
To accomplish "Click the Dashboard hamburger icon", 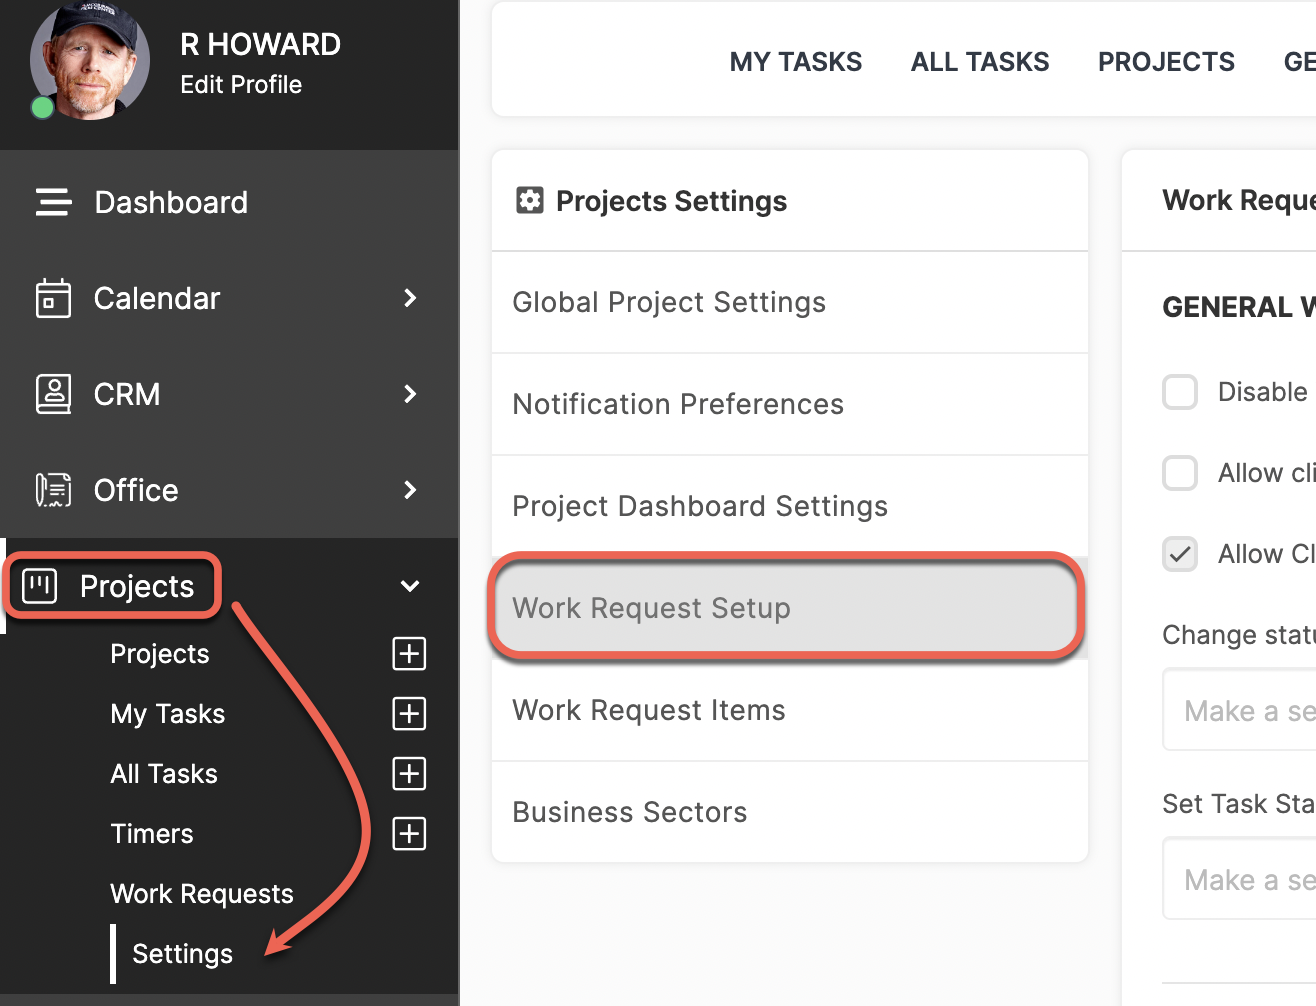I will pyautogui.click(x=53, y=202).
